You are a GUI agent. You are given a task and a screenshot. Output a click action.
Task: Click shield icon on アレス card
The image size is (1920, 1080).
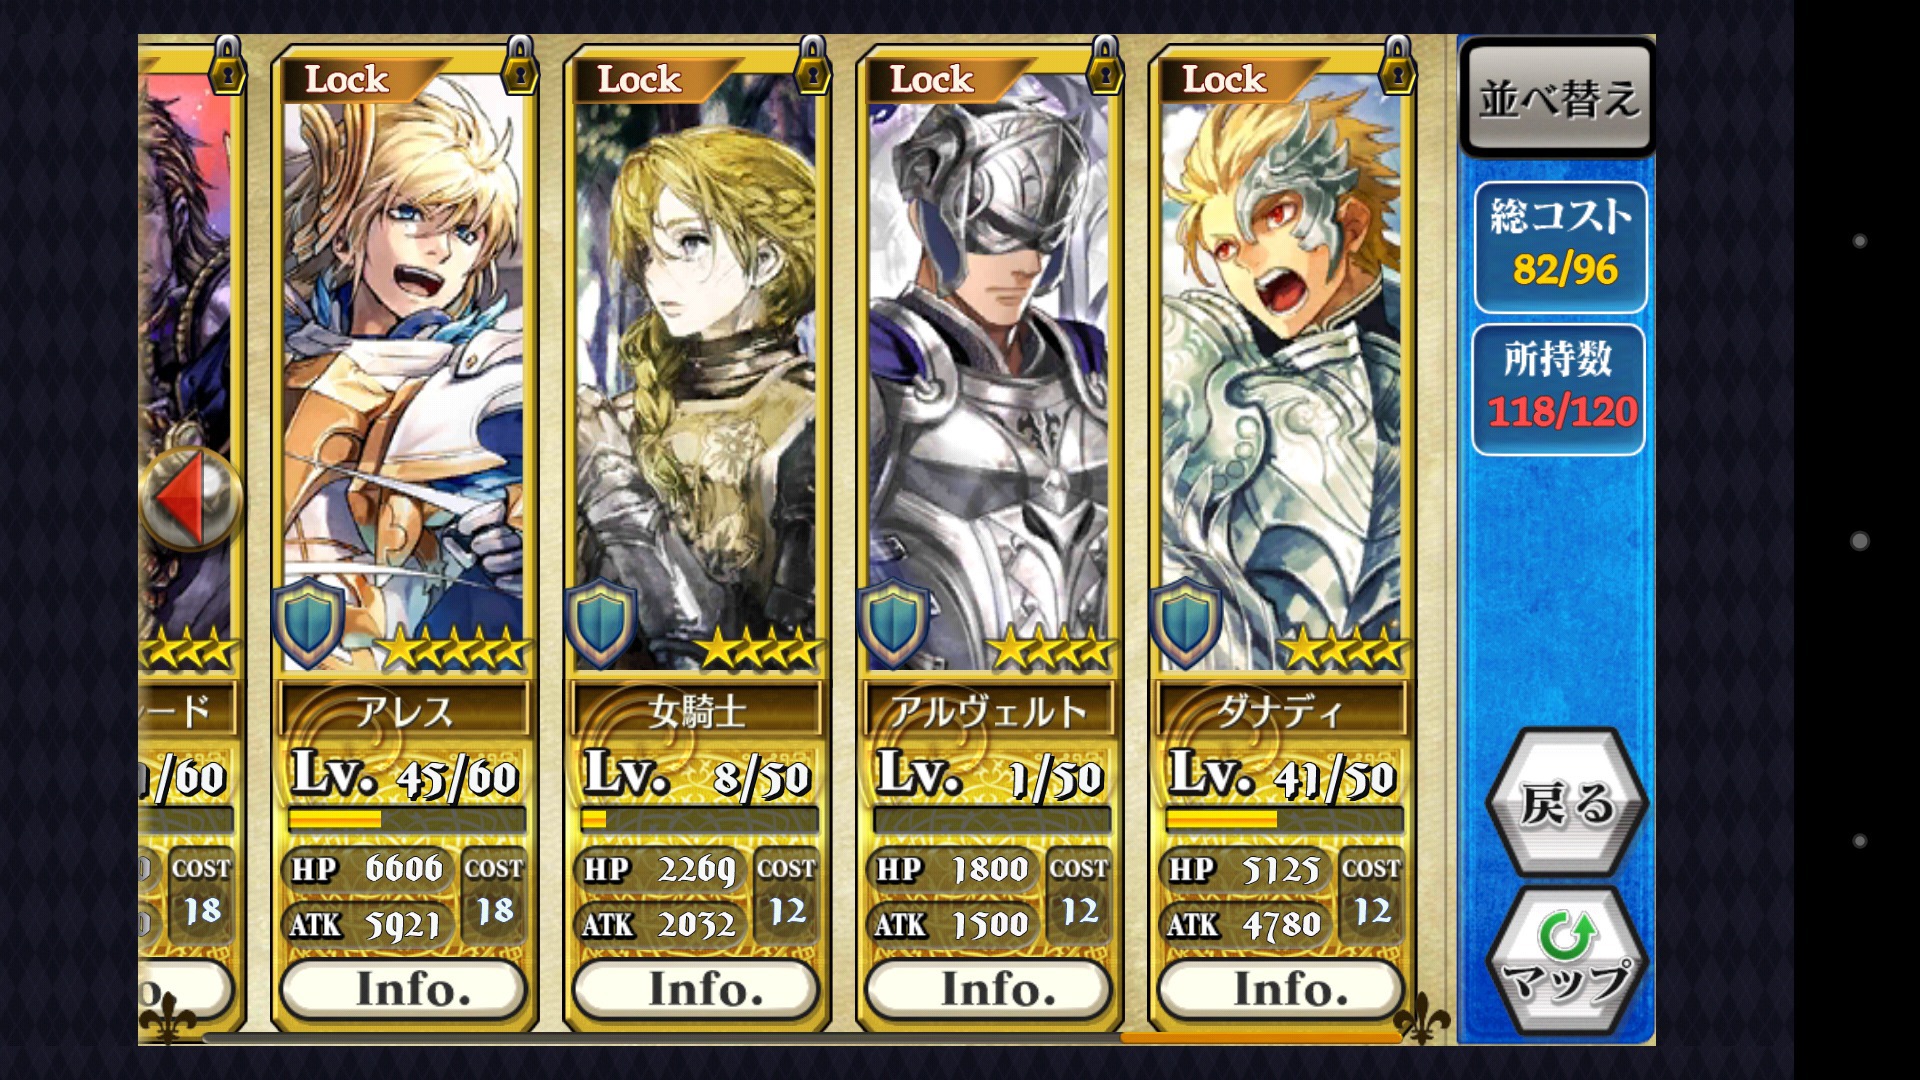(309, 622)
